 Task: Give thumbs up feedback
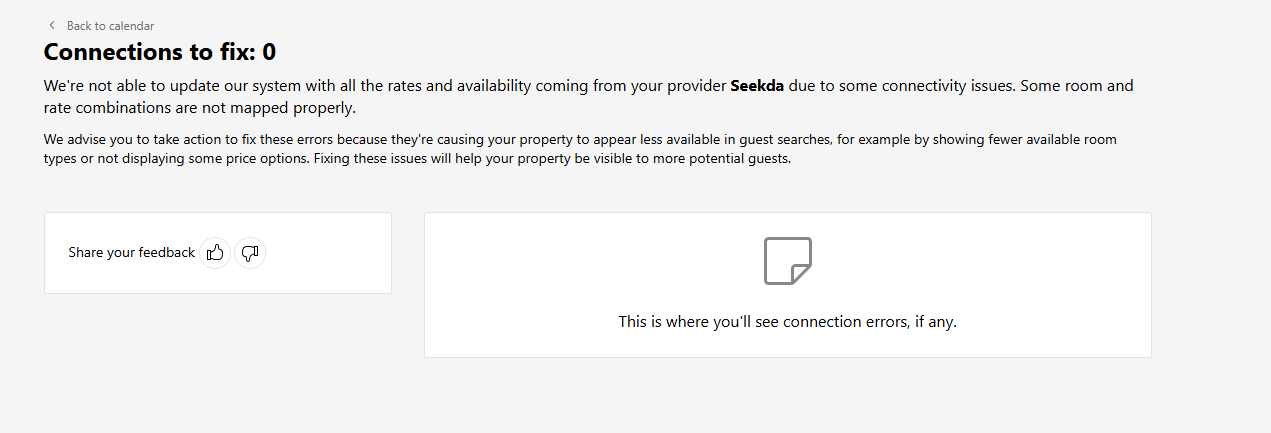(x=215, y=253)
